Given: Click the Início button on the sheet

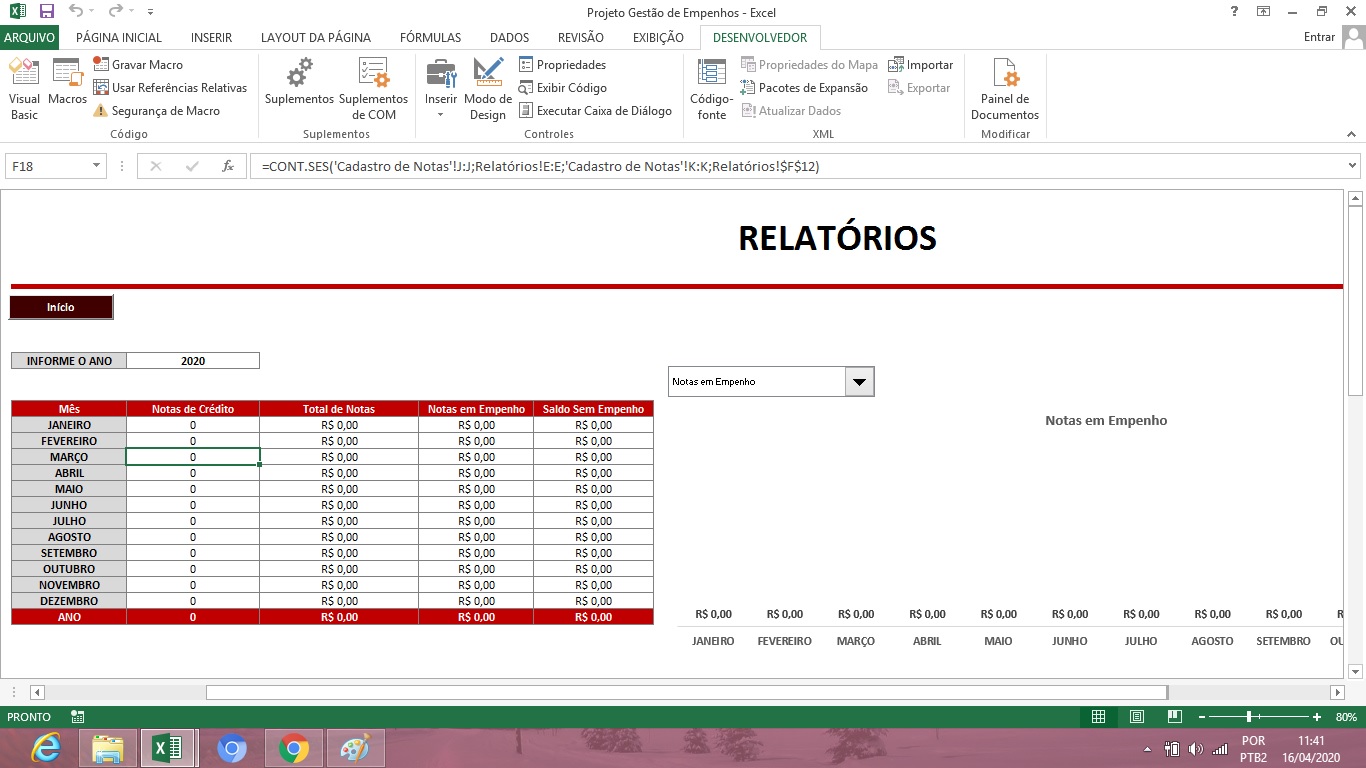Looking at the screenshot, I should 61,307.
